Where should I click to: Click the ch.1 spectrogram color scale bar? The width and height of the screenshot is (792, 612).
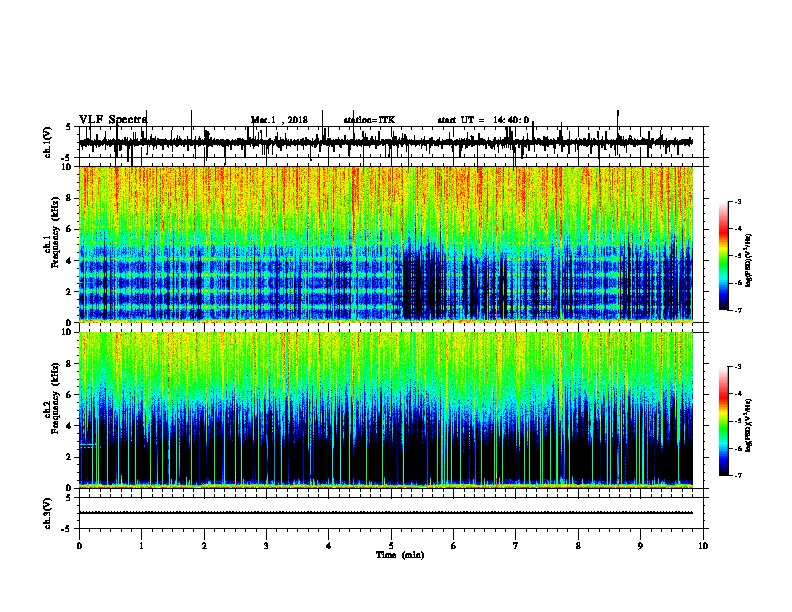(x=724, y=256)
